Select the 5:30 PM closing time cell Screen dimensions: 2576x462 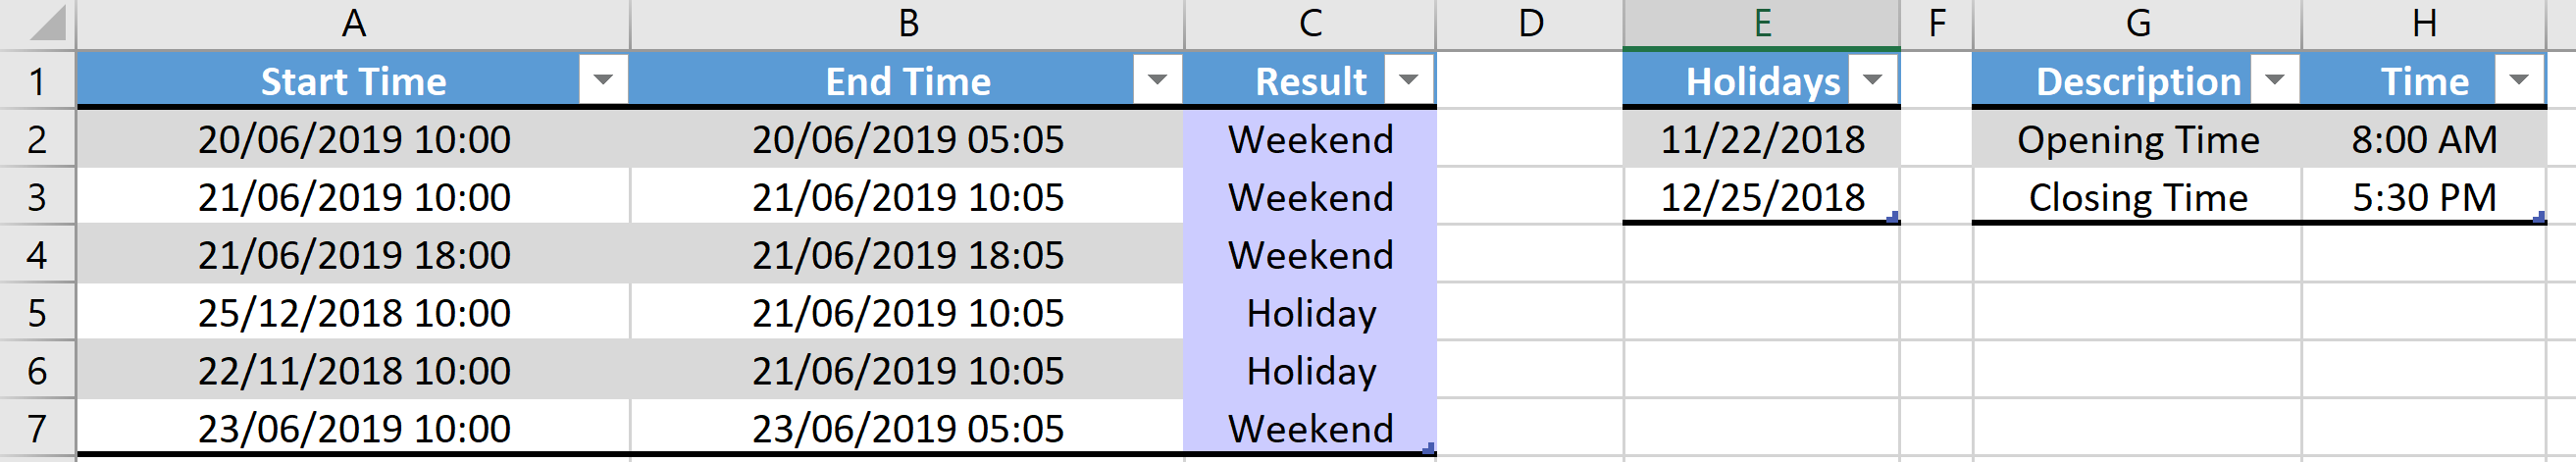(2423, 197)
